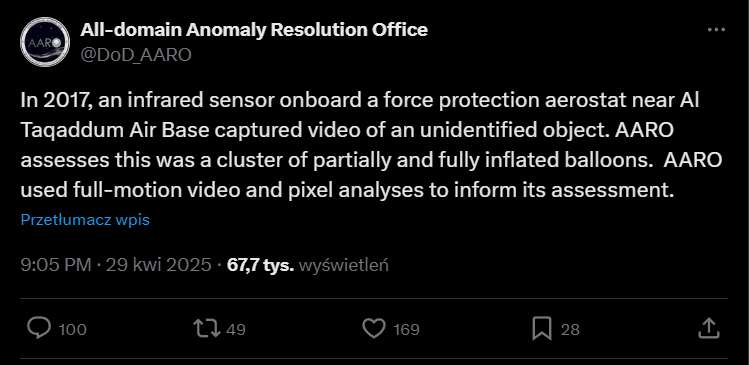
Task: Click the 49 reposts count
Action: (x=235, y=329)
